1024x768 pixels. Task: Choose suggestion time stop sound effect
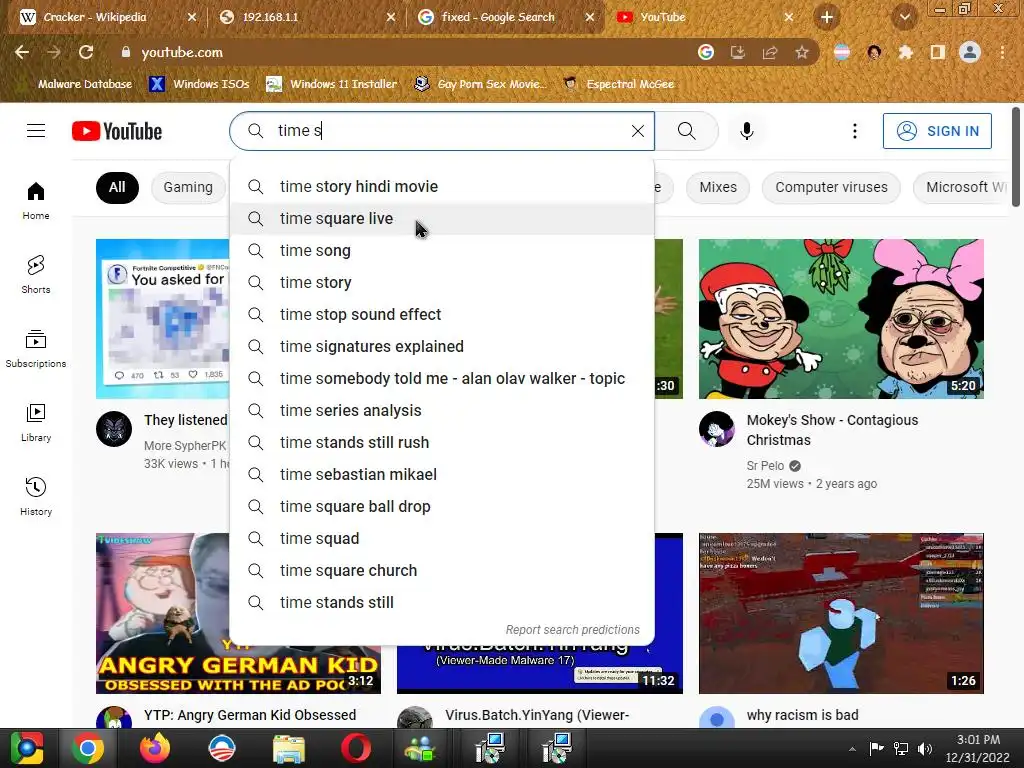442,315
